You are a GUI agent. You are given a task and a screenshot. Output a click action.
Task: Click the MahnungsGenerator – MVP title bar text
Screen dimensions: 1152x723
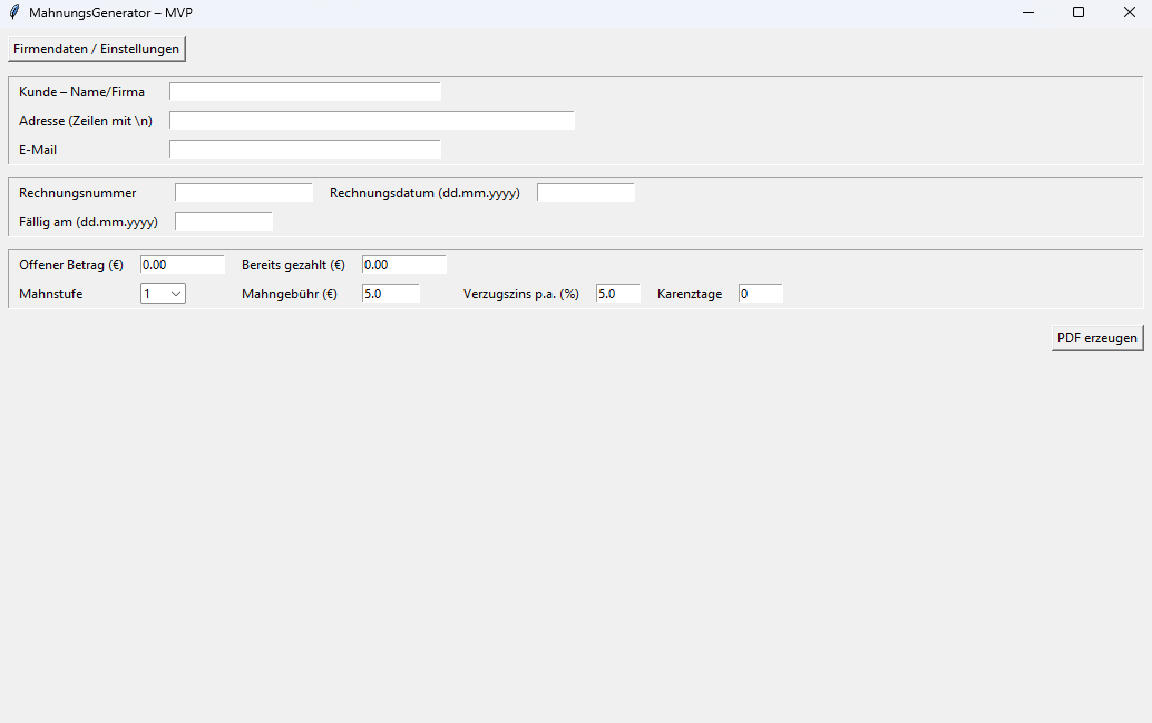point(110,12)
